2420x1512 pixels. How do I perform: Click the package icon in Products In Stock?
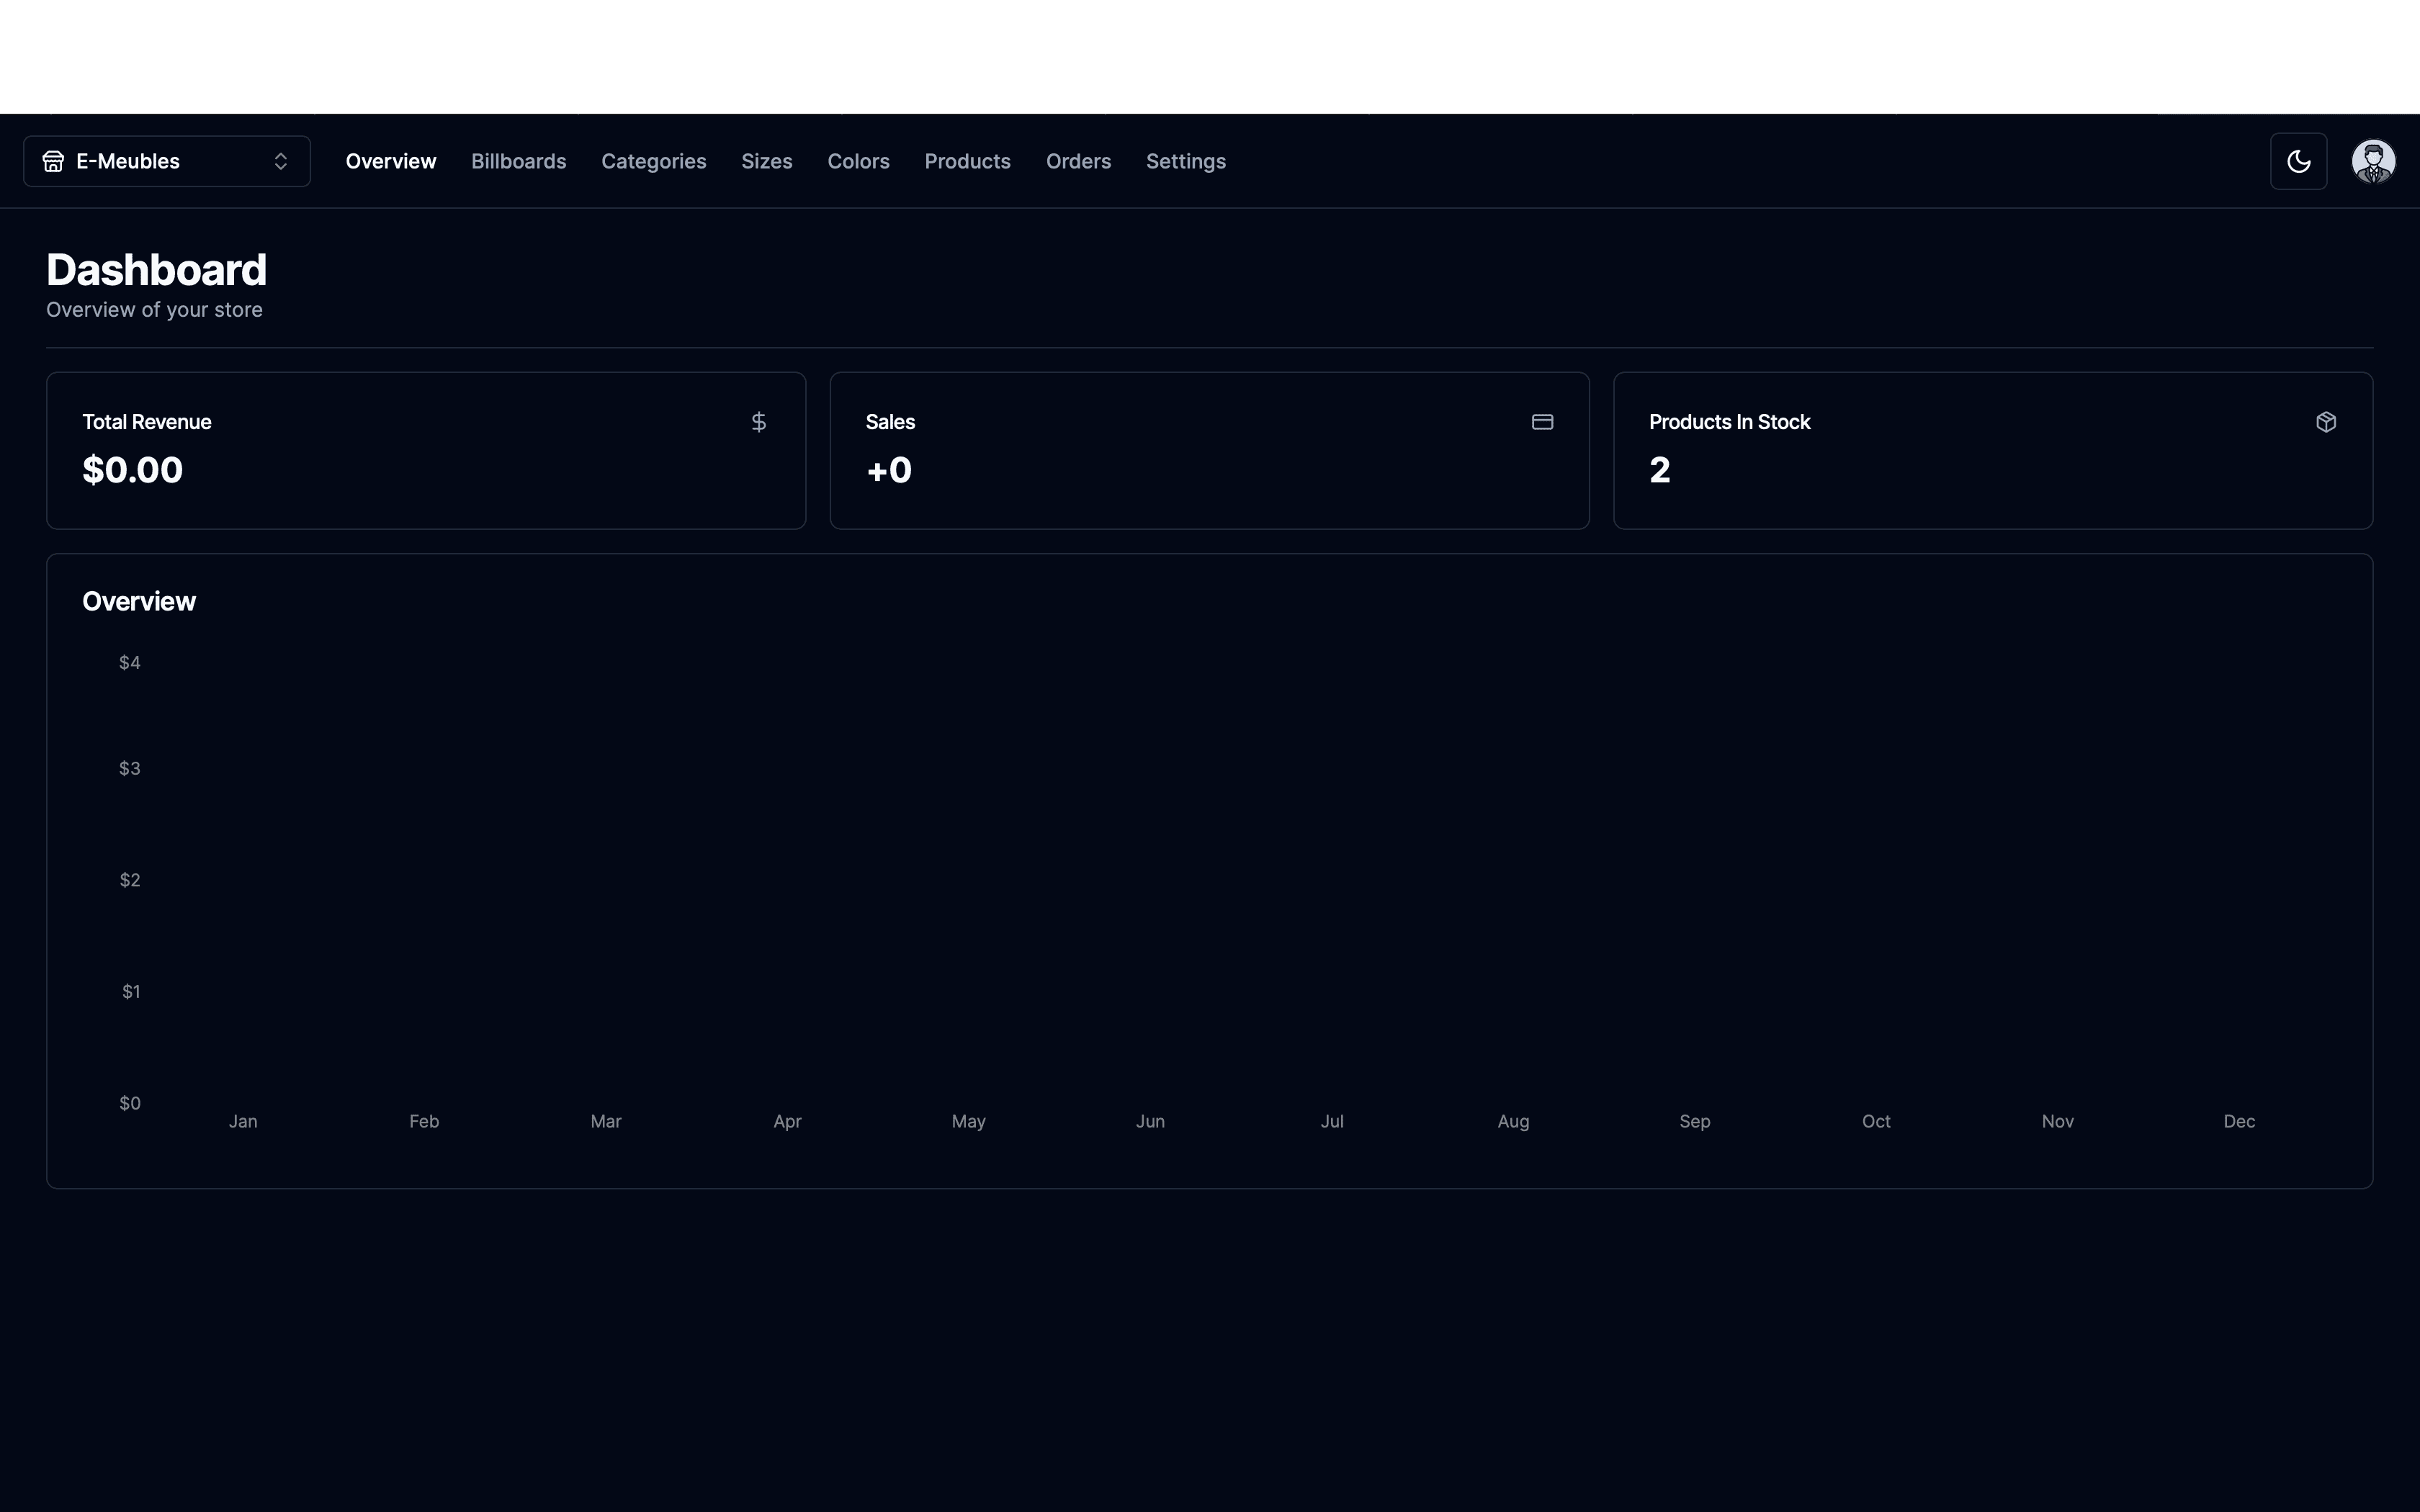click(2326, 422)
